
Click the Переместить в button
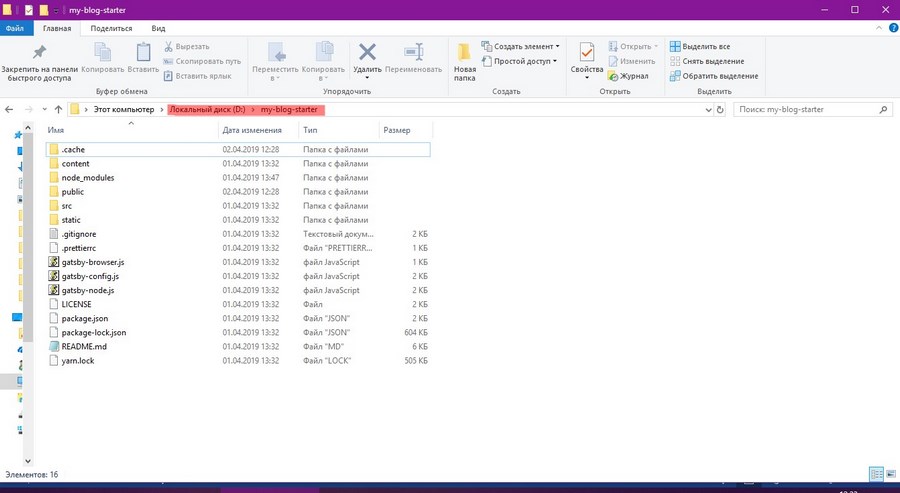pyautogui.click(x=276, y=61)
